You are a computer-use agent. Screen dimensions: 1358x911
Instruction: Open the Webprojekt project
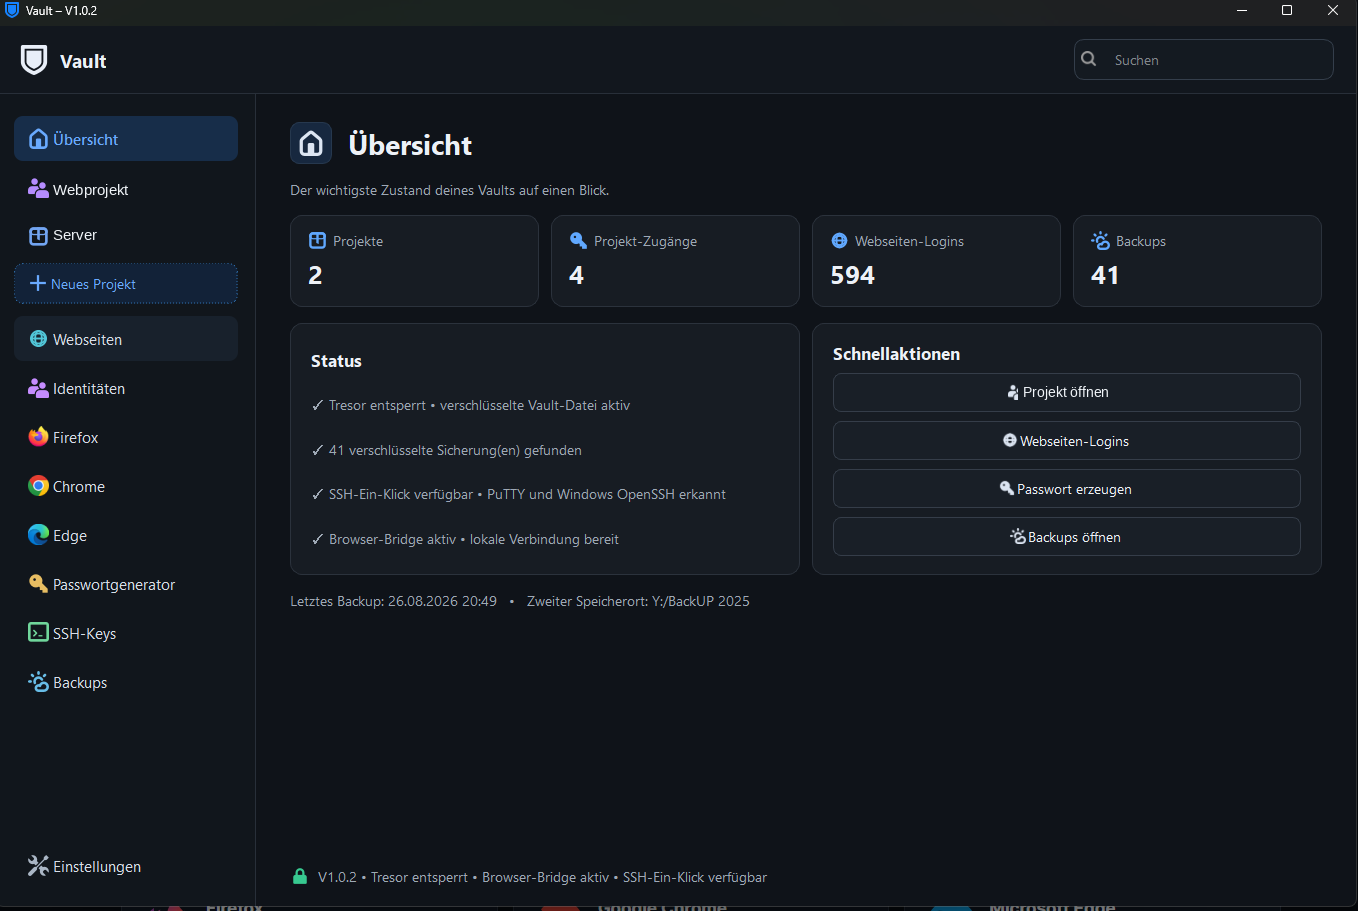pos(126,189)
